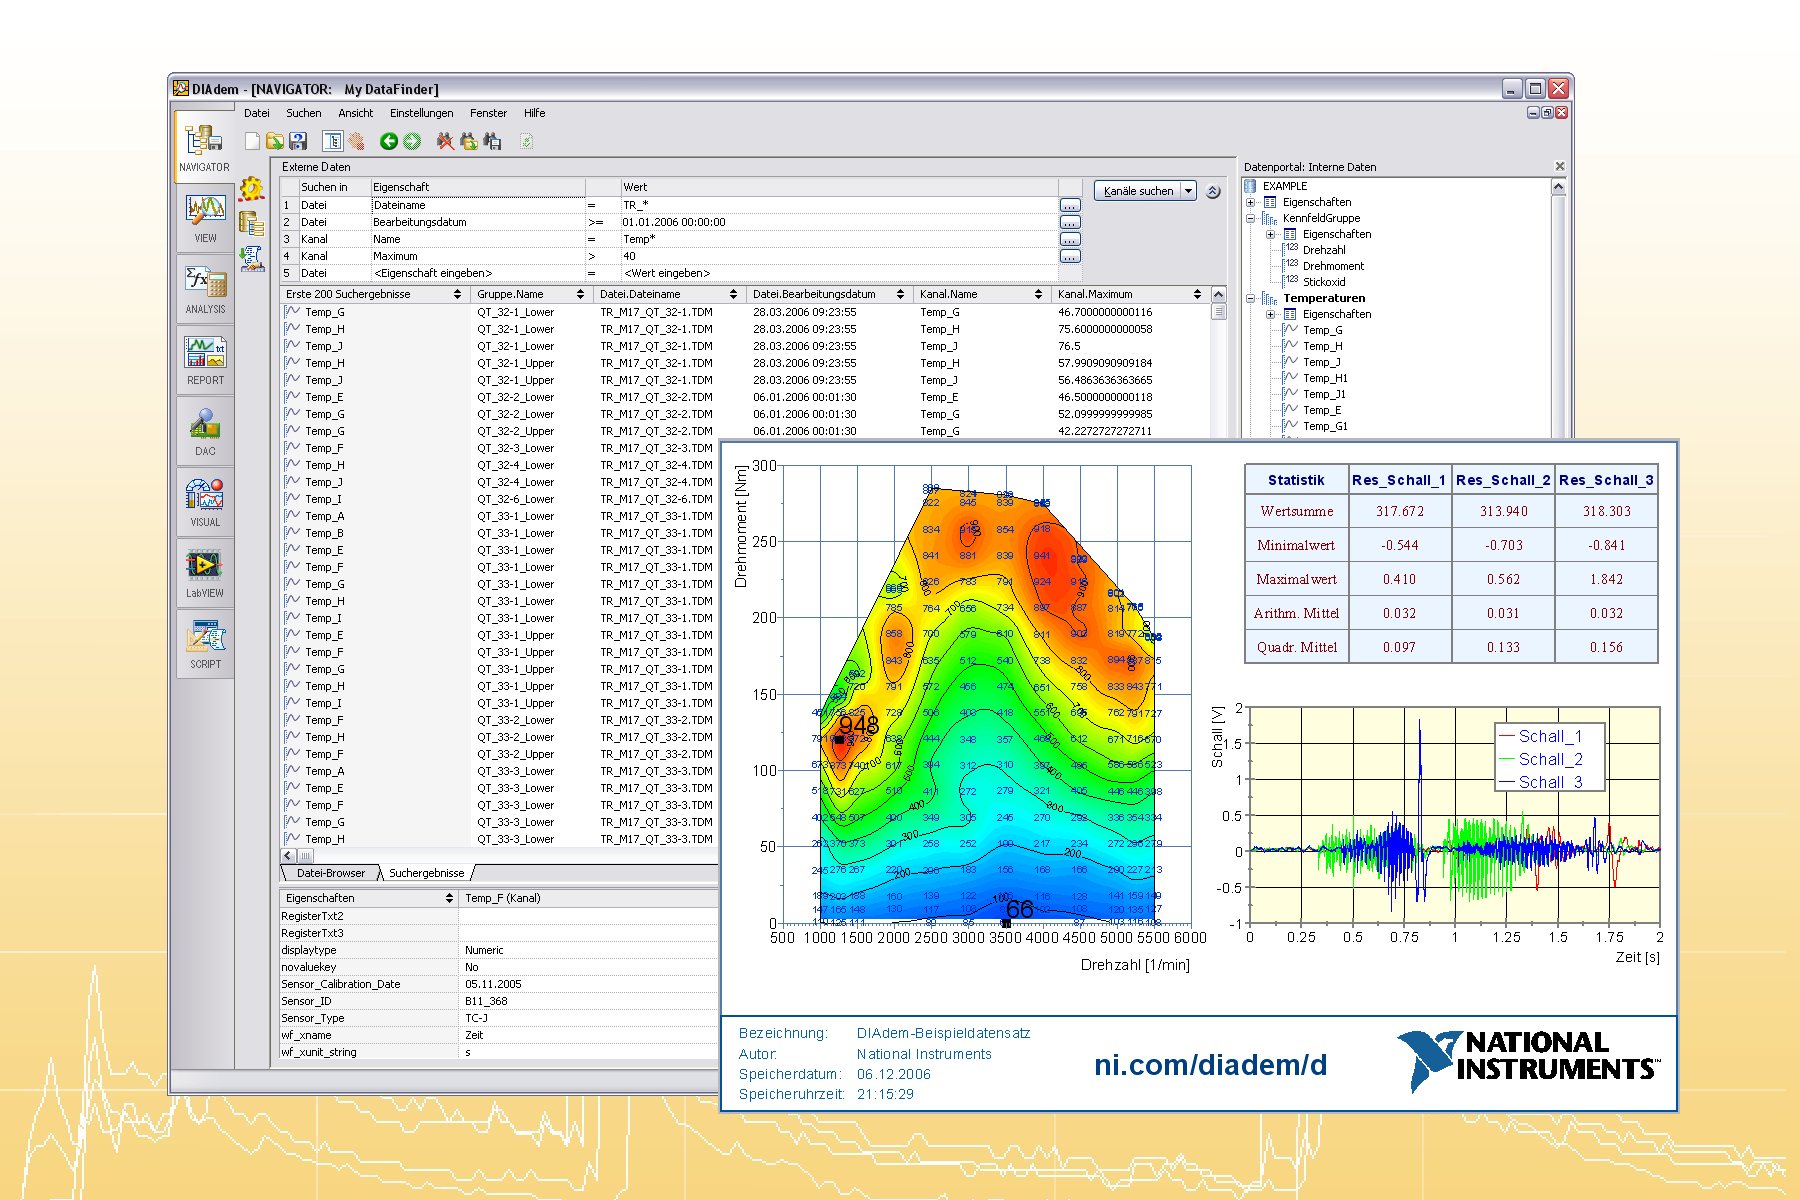Select Temp_H1 in the Datenportal tree
Image resolution: width=1800 pixels, height=1200 pixels.
[1325, 378]
